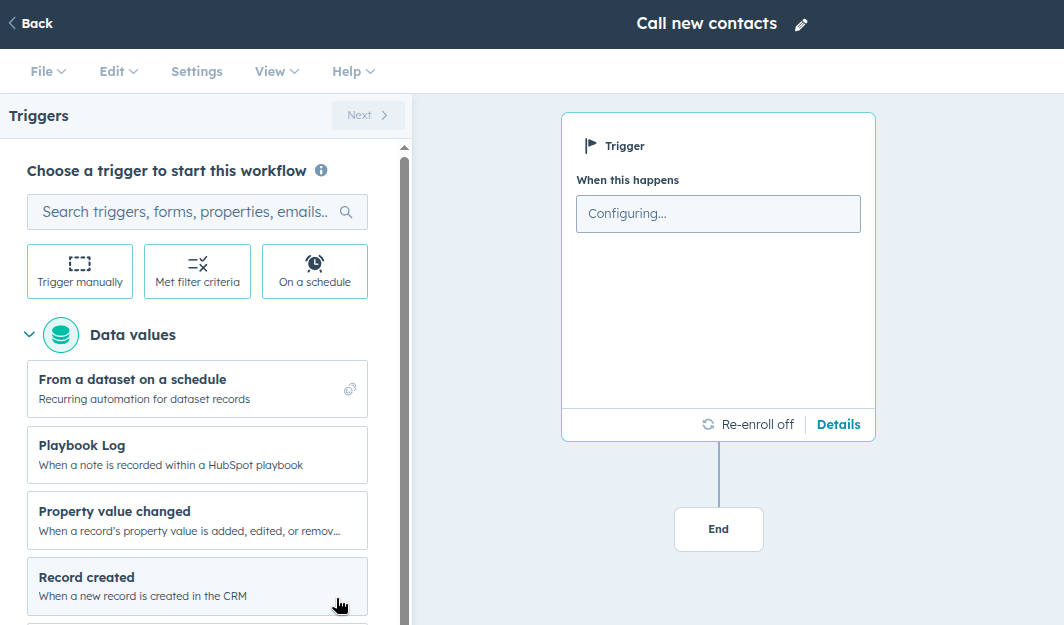Viewport: 1064px width, 625px height.
Task: Click the Next button in the Triggers panel
Action: coord(368,115)
